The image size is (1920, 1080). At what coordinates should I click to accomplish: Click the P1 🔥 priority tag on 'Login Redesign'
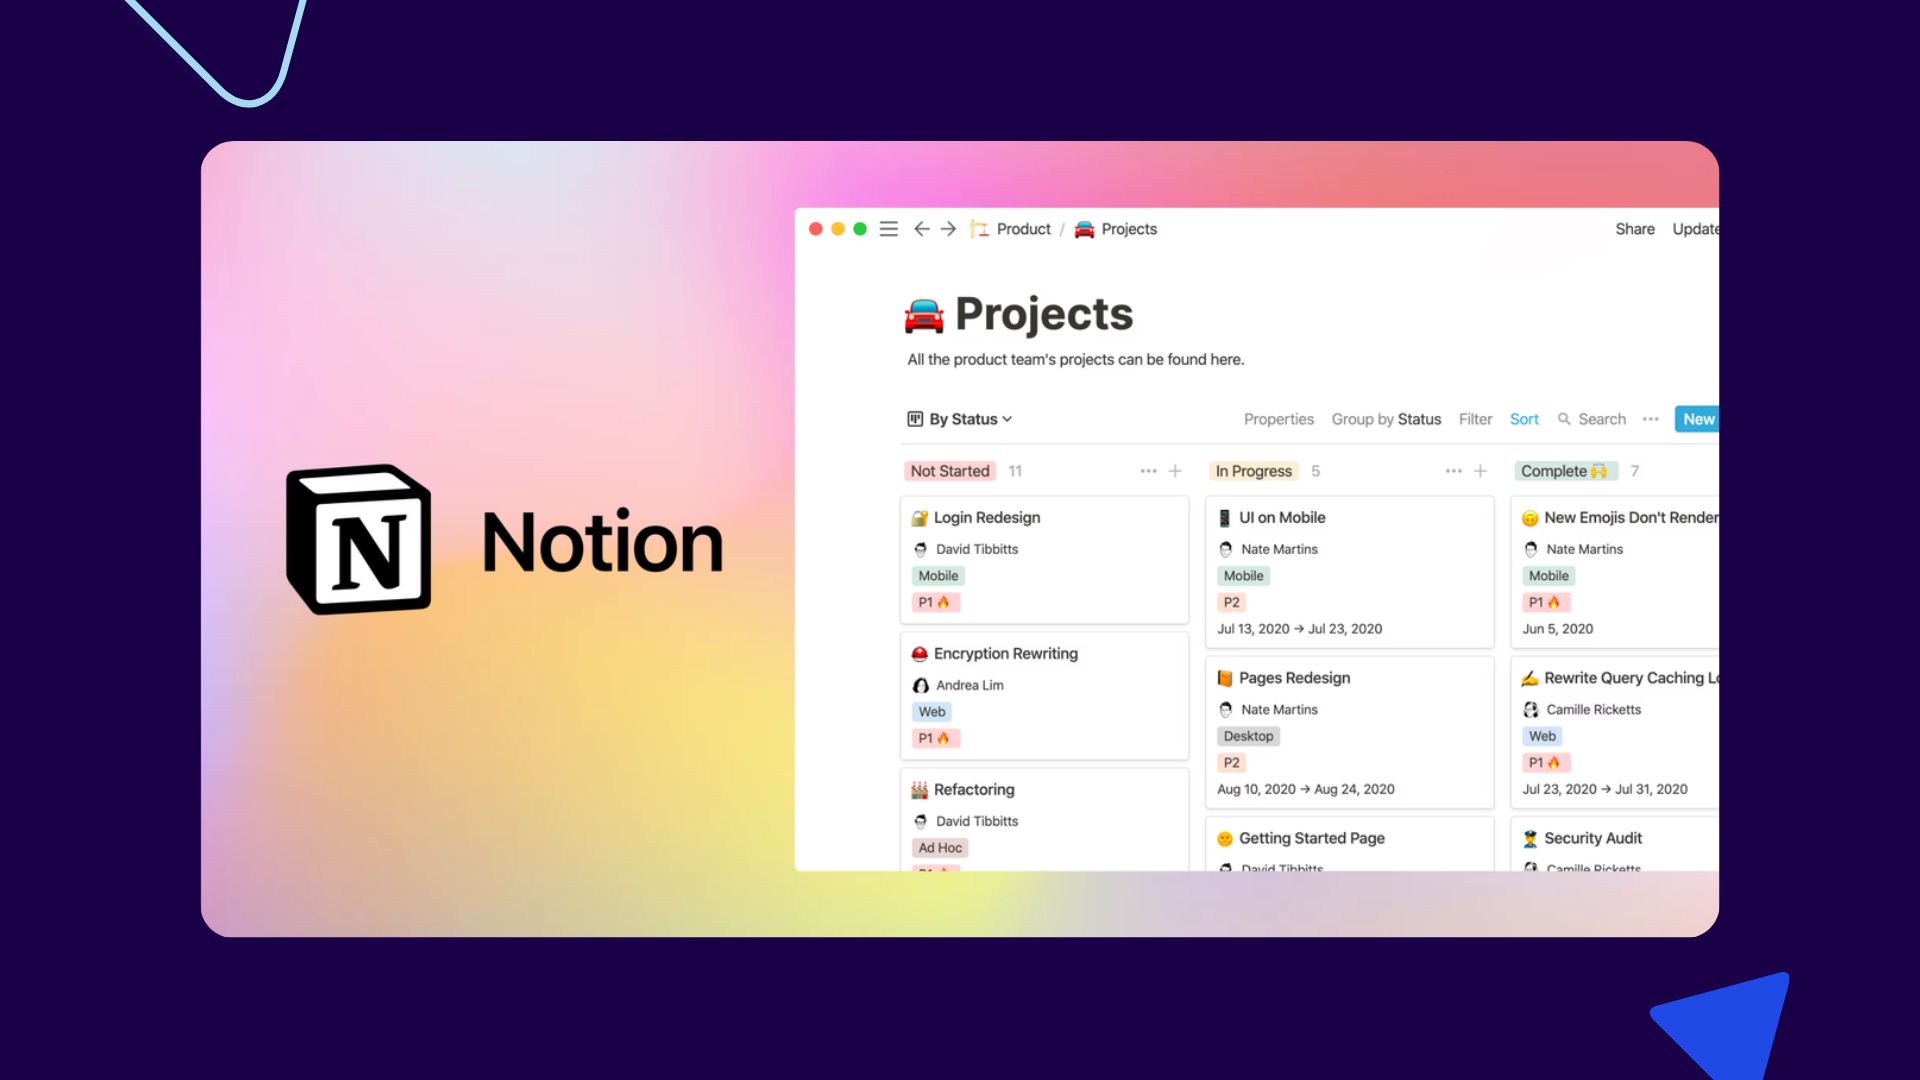click(935, 601)
